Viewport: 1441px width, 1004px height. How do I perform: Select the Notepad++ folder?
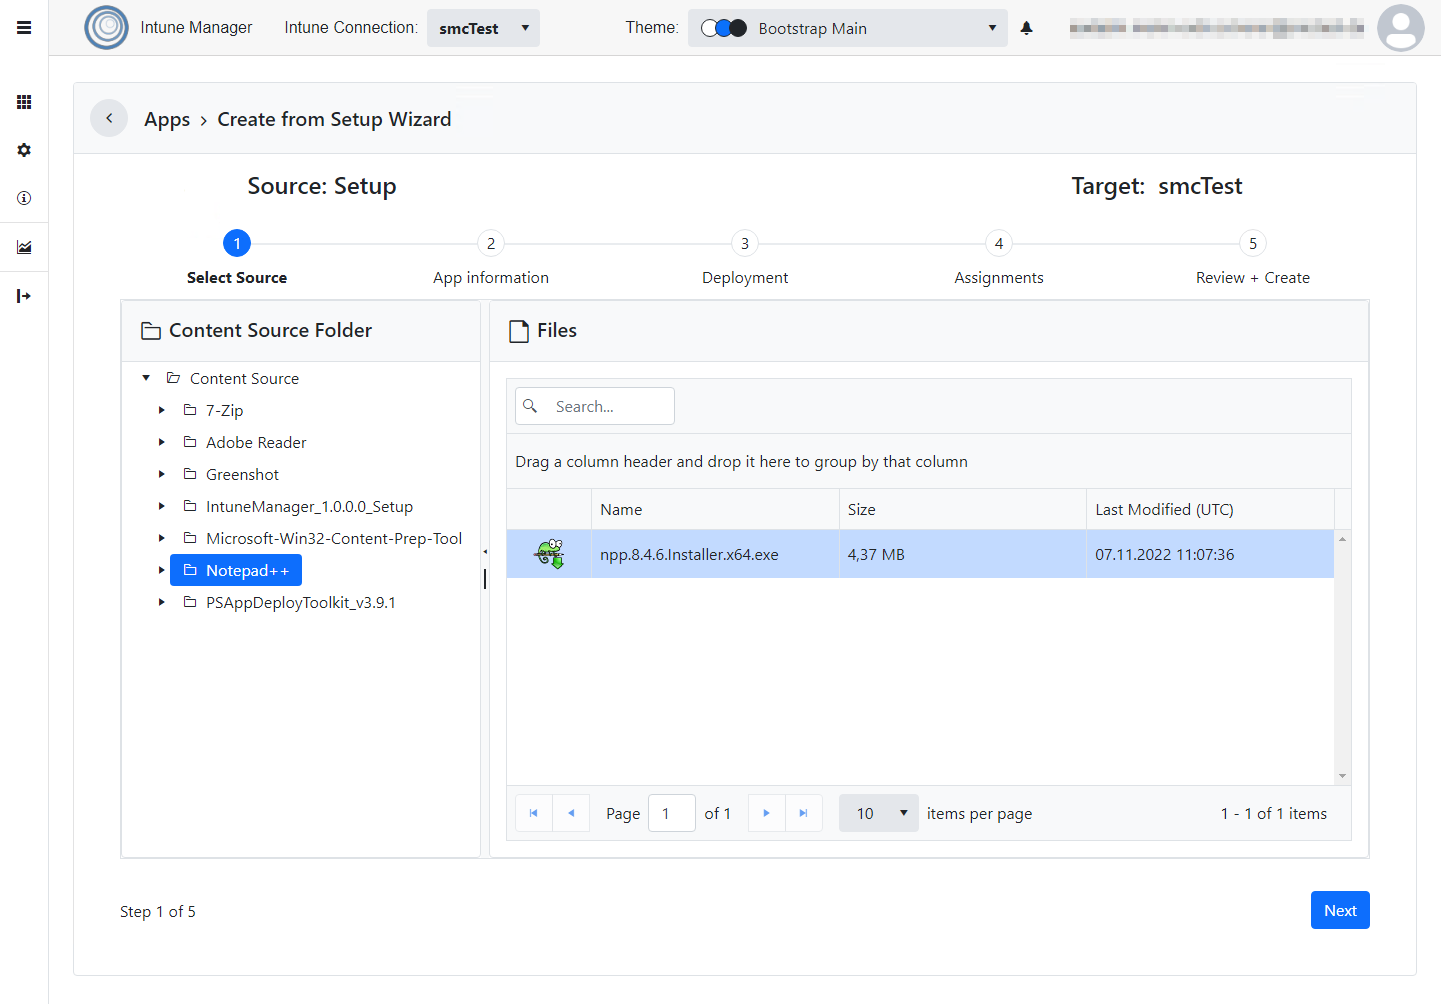coord(236,570)
